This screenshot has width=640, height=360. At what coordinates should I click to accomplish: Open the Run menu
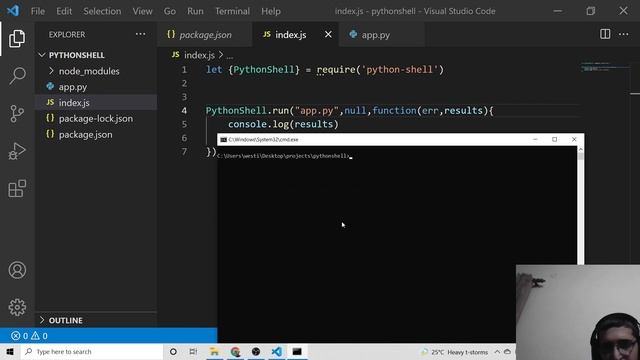click(x=195, y=11)
